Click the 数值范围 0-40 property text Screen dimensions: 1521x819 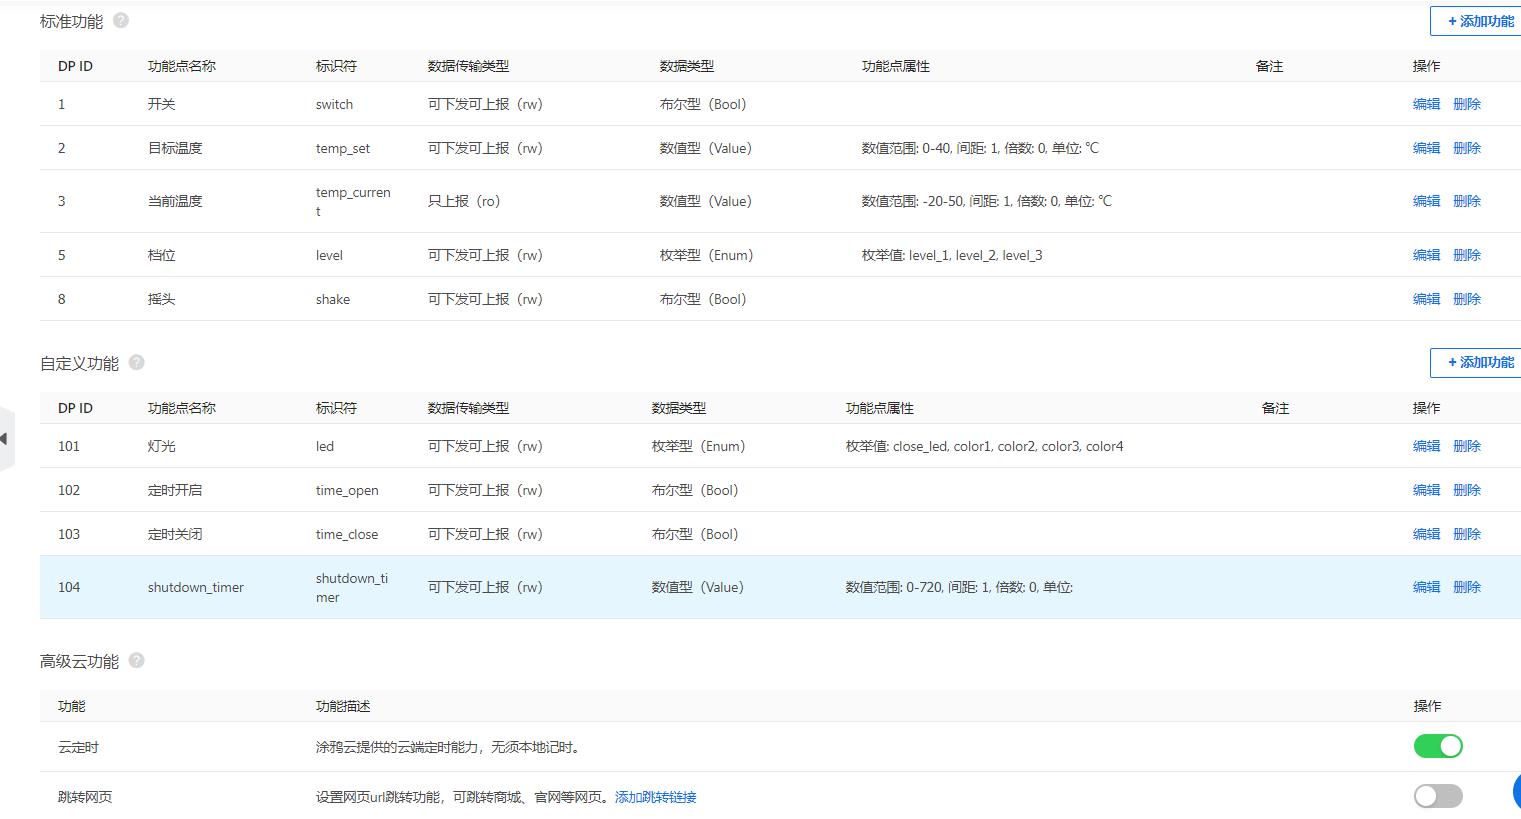[x=980, y=148]
